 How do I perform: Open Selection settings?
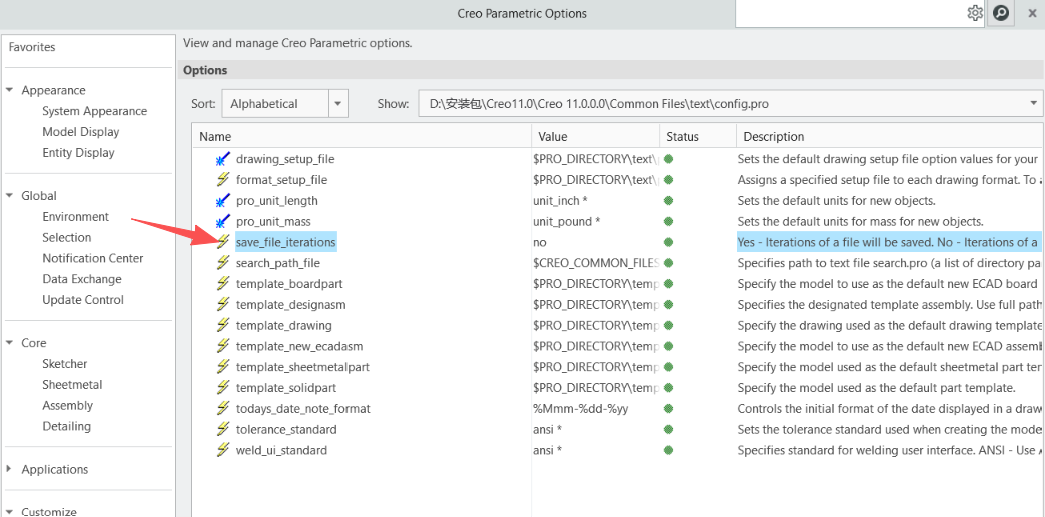click(67, 237)
